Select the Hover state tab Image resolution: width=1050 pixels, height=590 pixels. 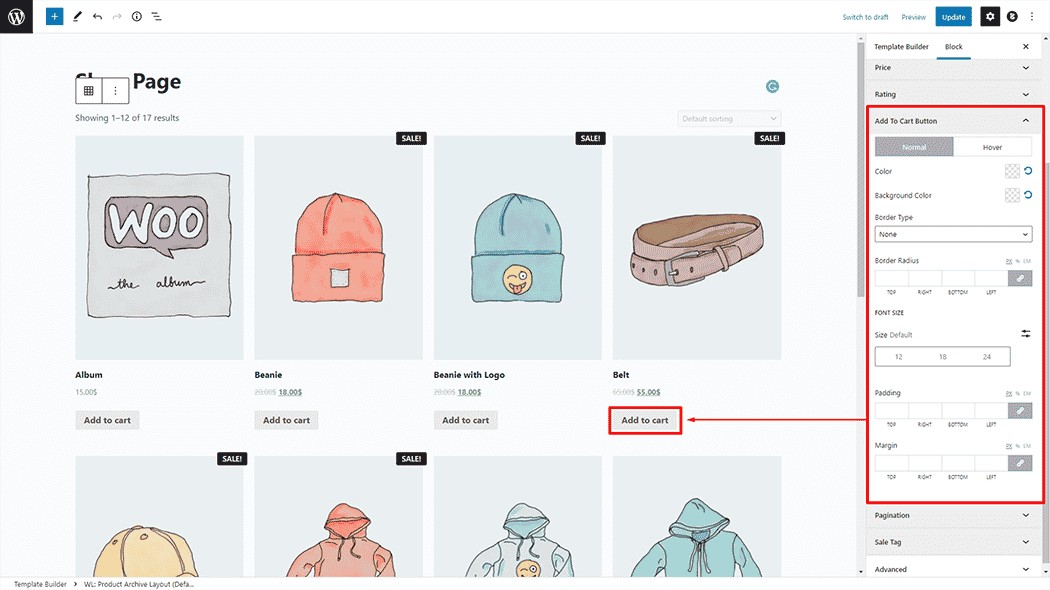point(992,147)
